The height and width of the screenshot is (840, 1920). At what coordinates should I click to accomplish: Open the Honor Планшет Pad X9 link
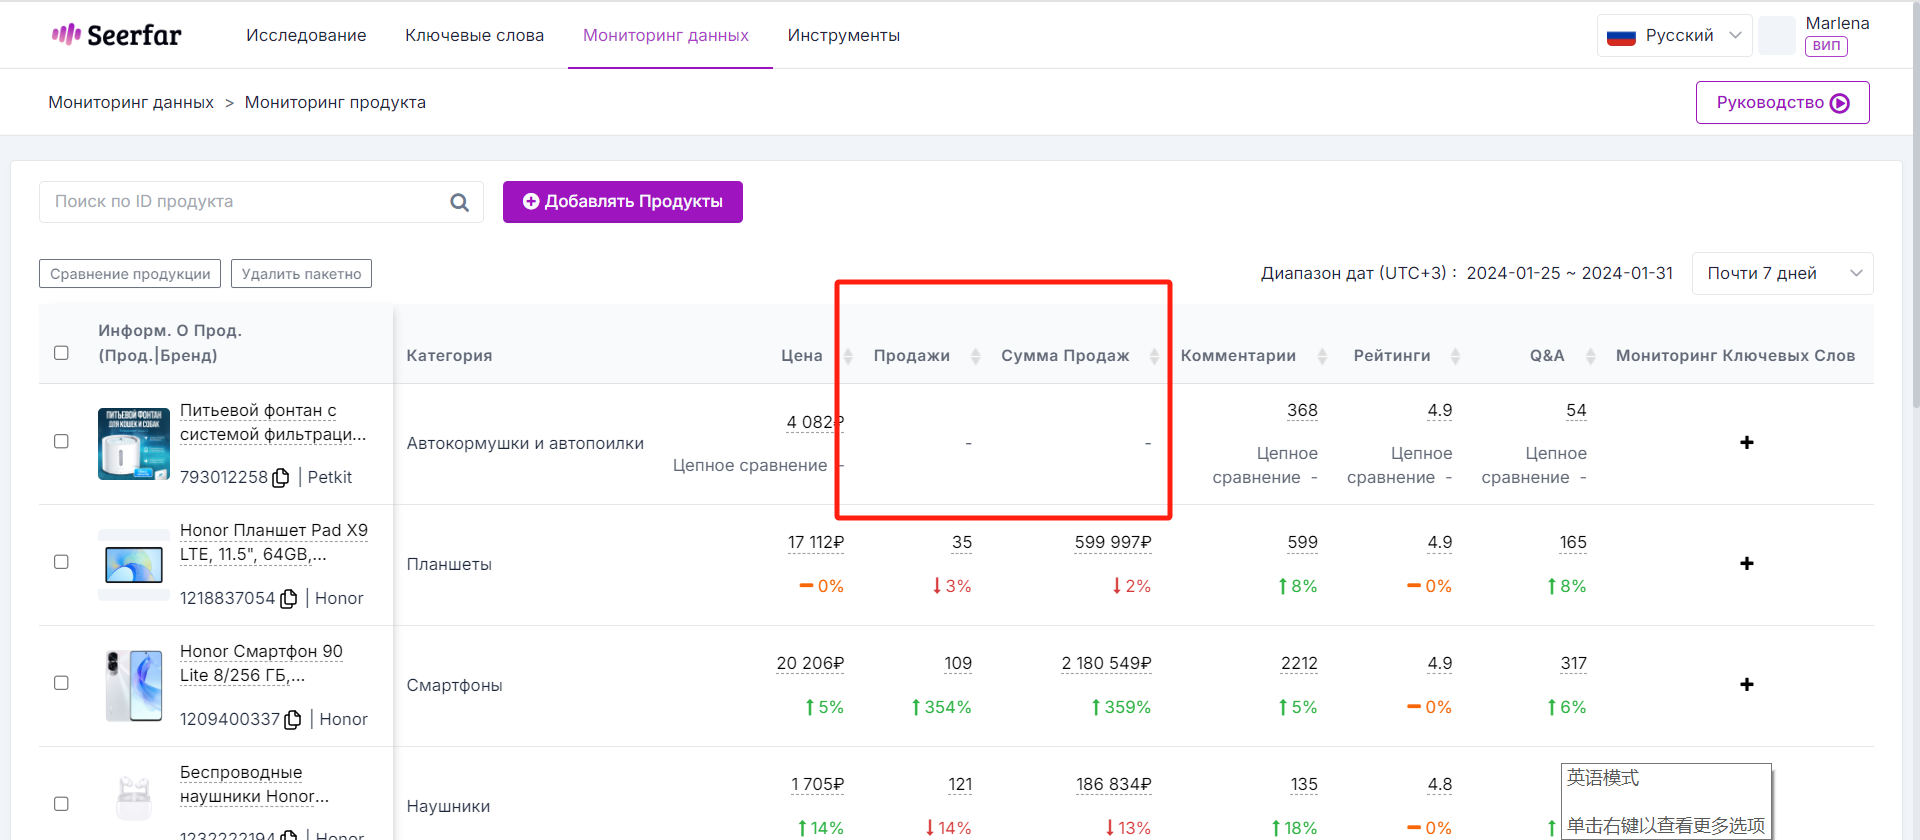coord(274,543)
